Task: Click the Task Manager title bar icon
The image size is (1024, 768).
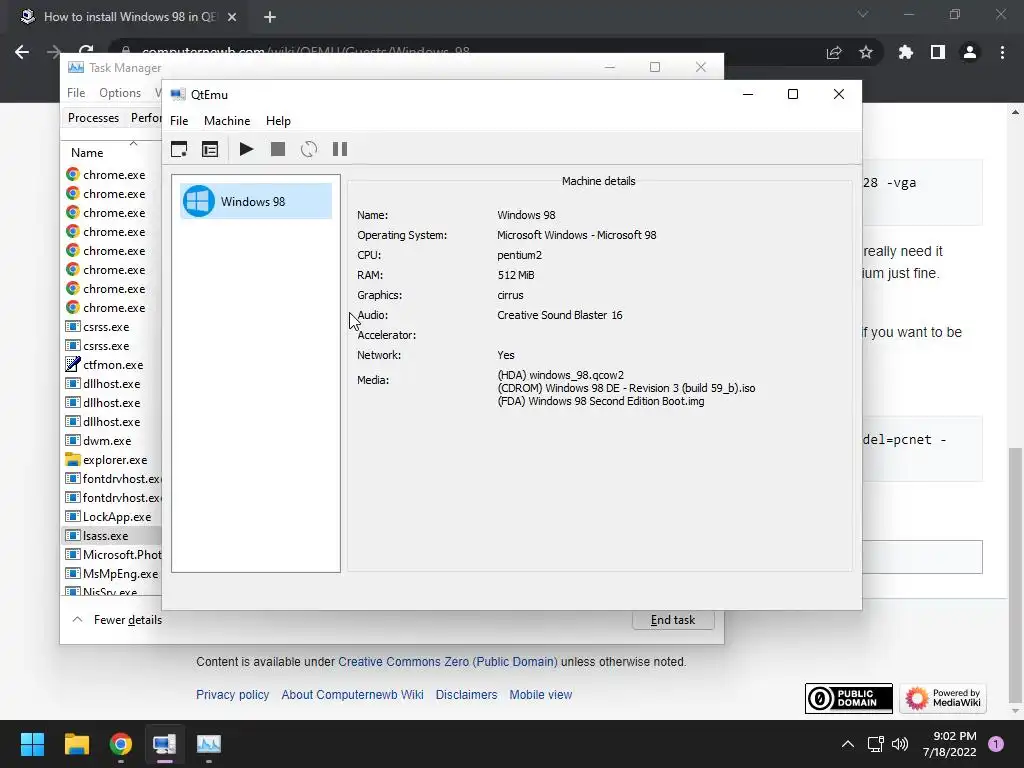Action: click(76, 67)
